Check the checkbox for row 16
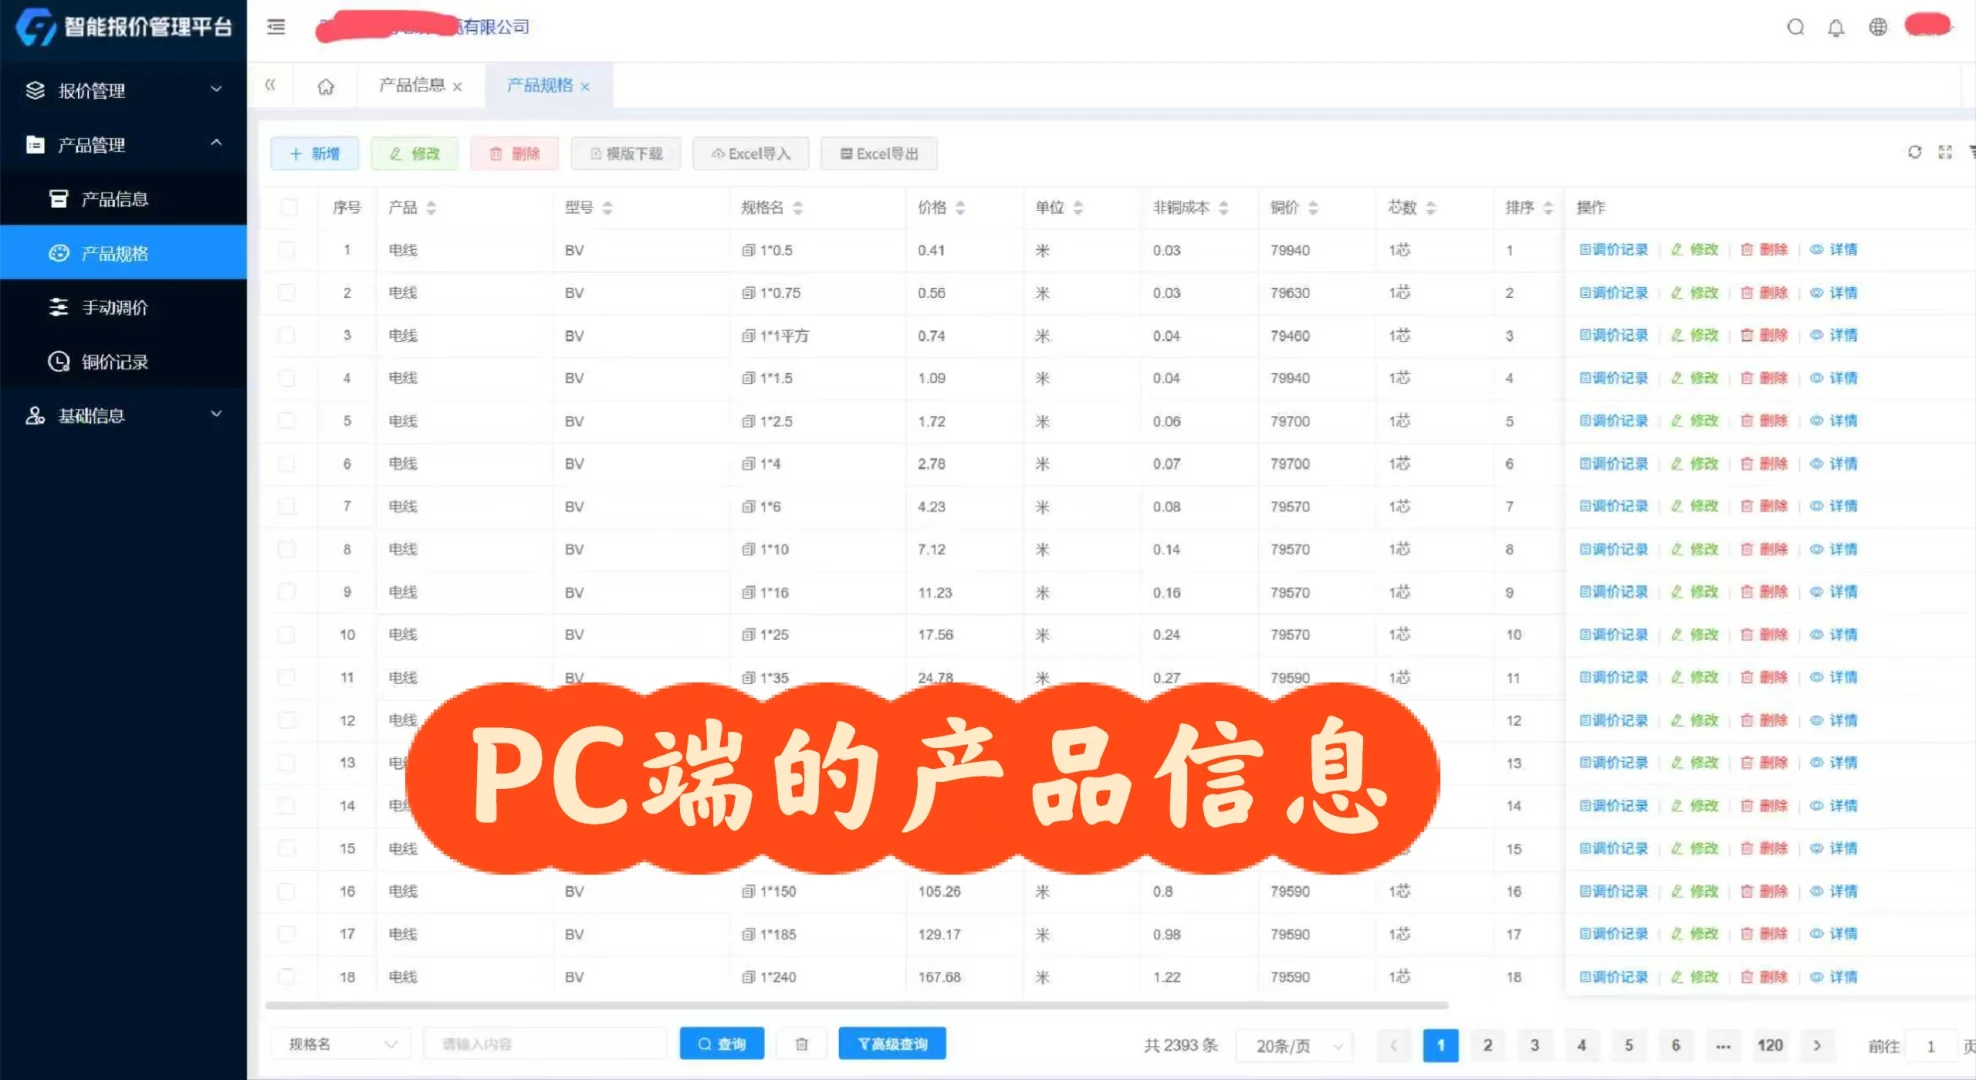 pyautogui.click(x=289, y=890)
